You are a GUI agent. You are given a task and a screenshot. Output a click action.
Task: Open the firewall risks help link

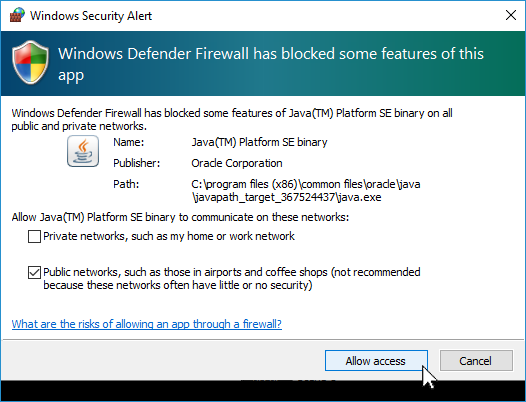147,324
